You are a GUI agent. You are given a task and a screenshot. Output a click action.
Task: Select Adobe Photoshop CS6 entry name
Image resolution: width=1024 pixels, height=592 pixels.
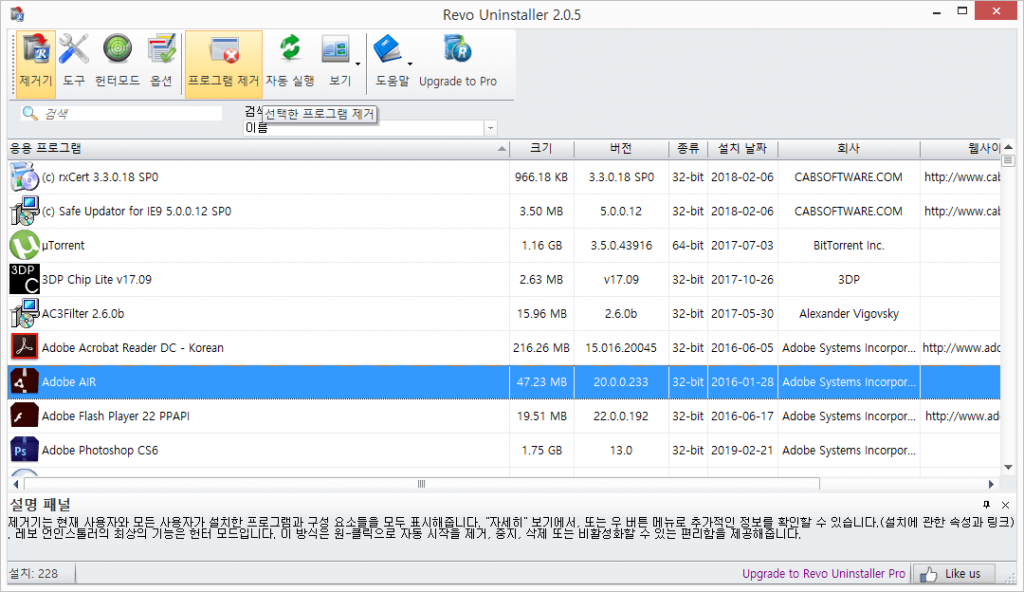(100, 450)
